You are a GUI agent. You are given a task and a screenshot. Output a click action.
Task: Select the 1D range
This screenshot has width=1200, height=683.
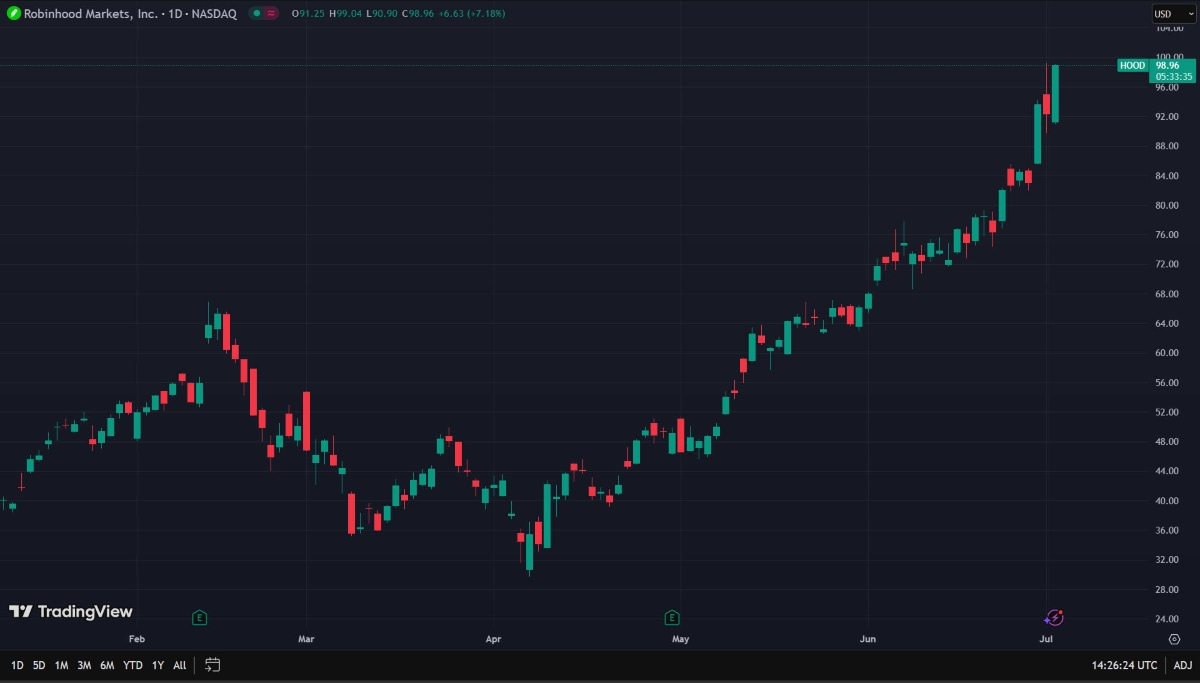pyautogui.click(x=17, y=665)
